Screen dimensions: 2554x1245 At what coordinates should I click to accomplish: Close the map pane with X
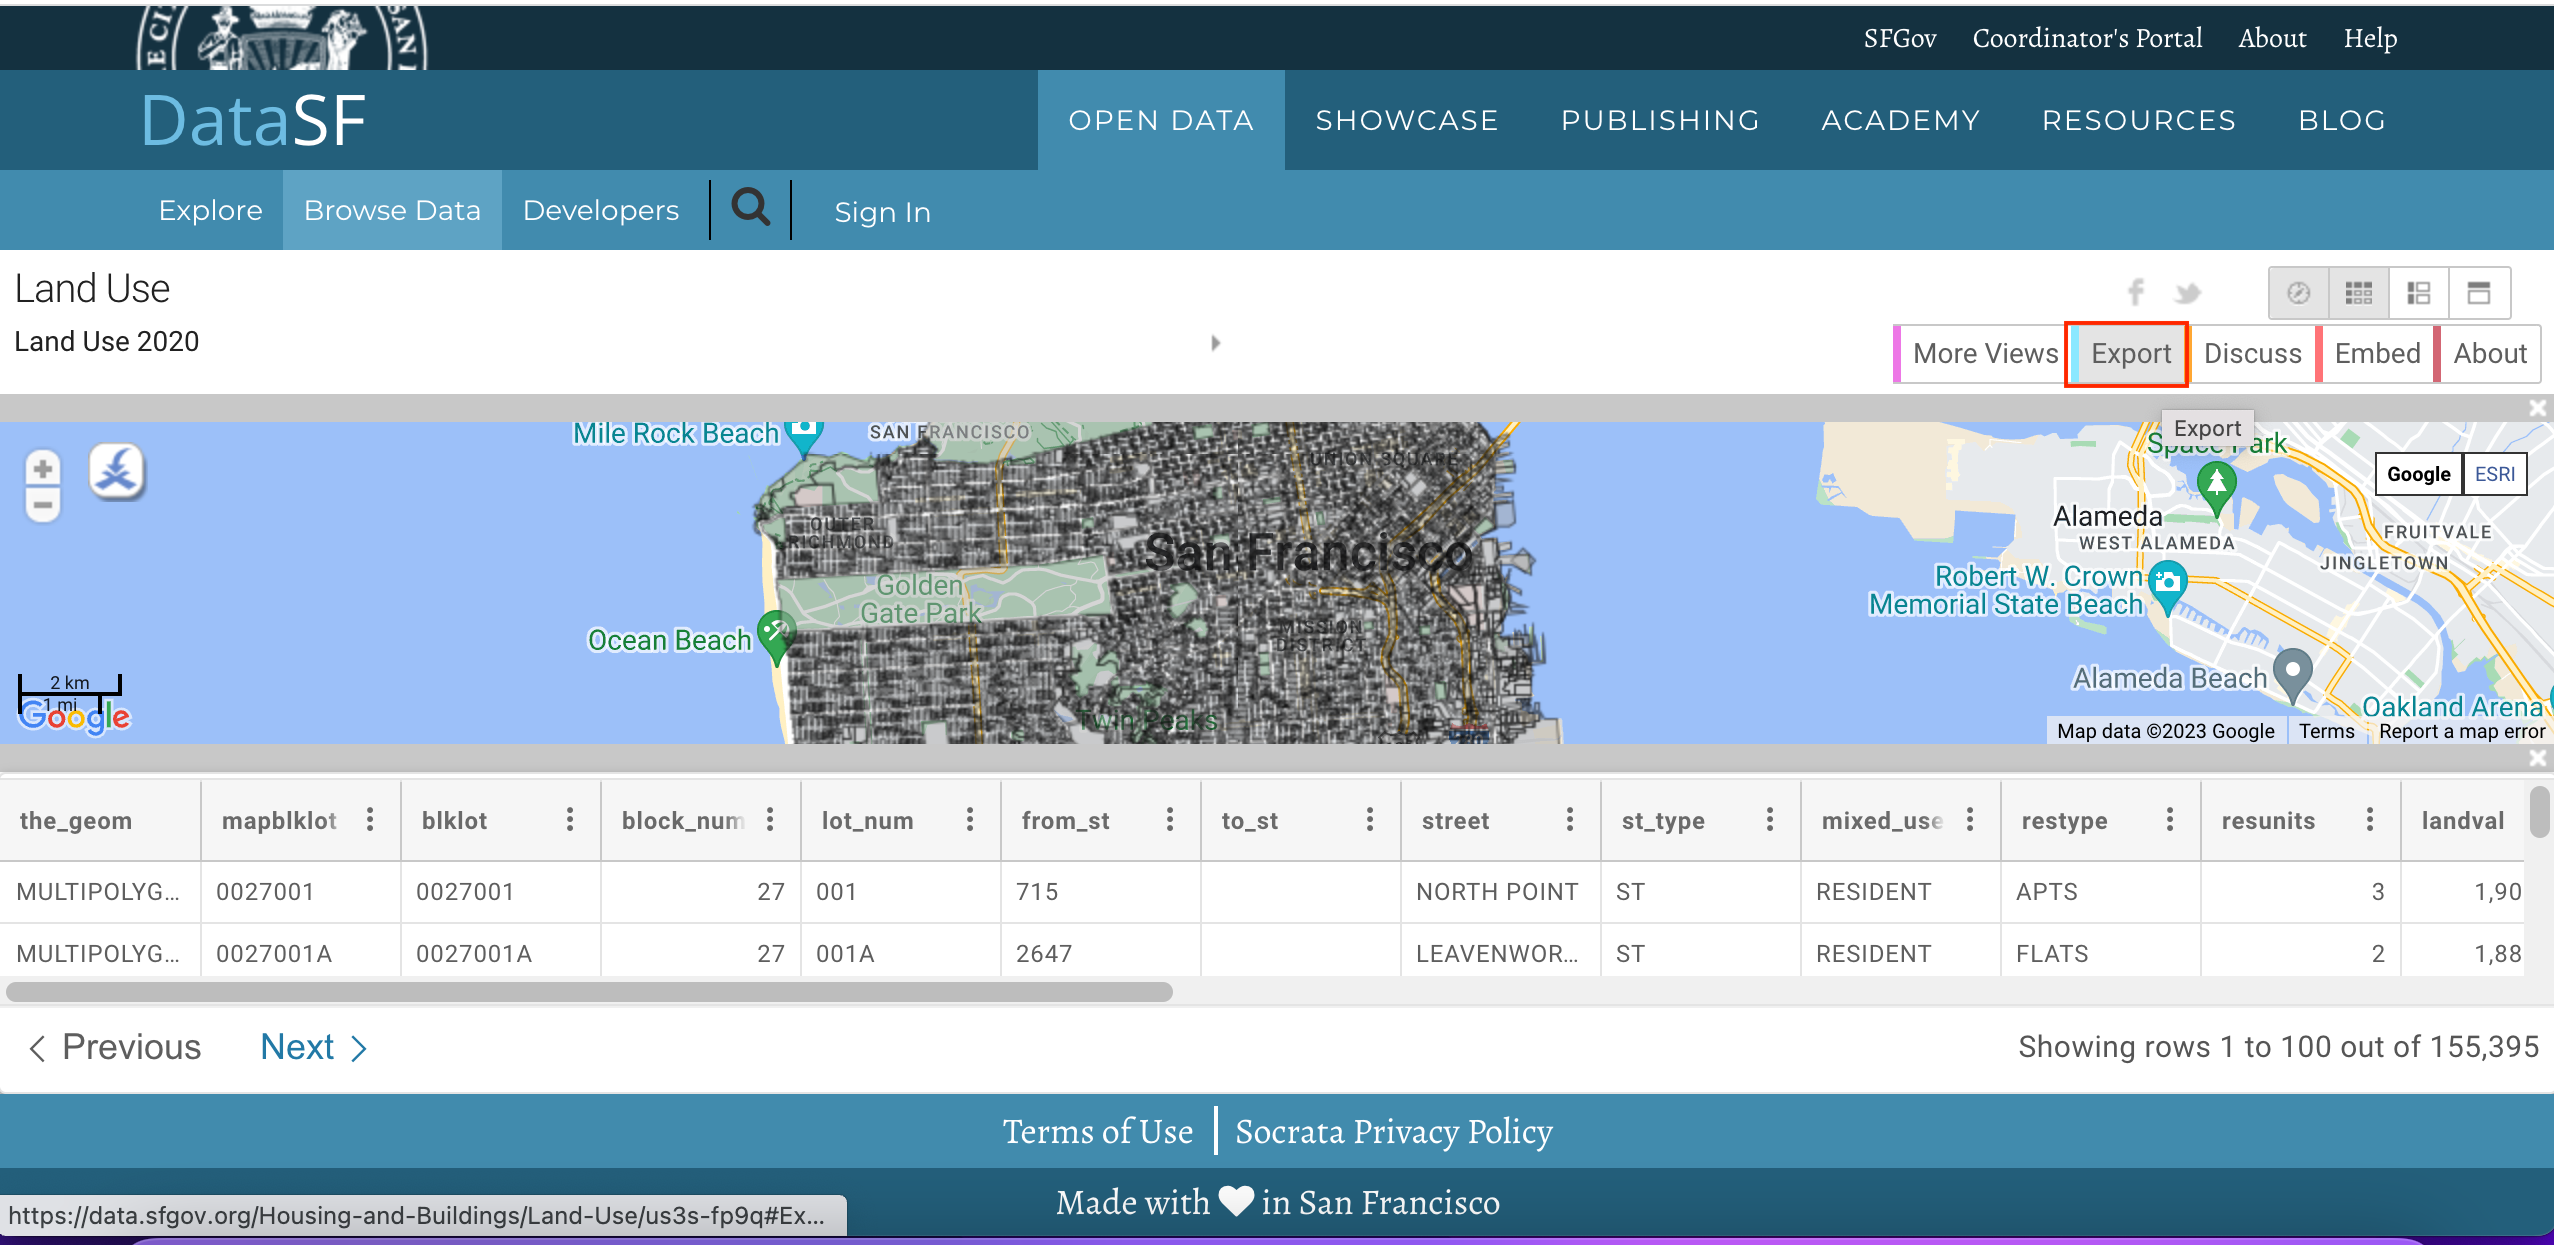(2538, 408)
